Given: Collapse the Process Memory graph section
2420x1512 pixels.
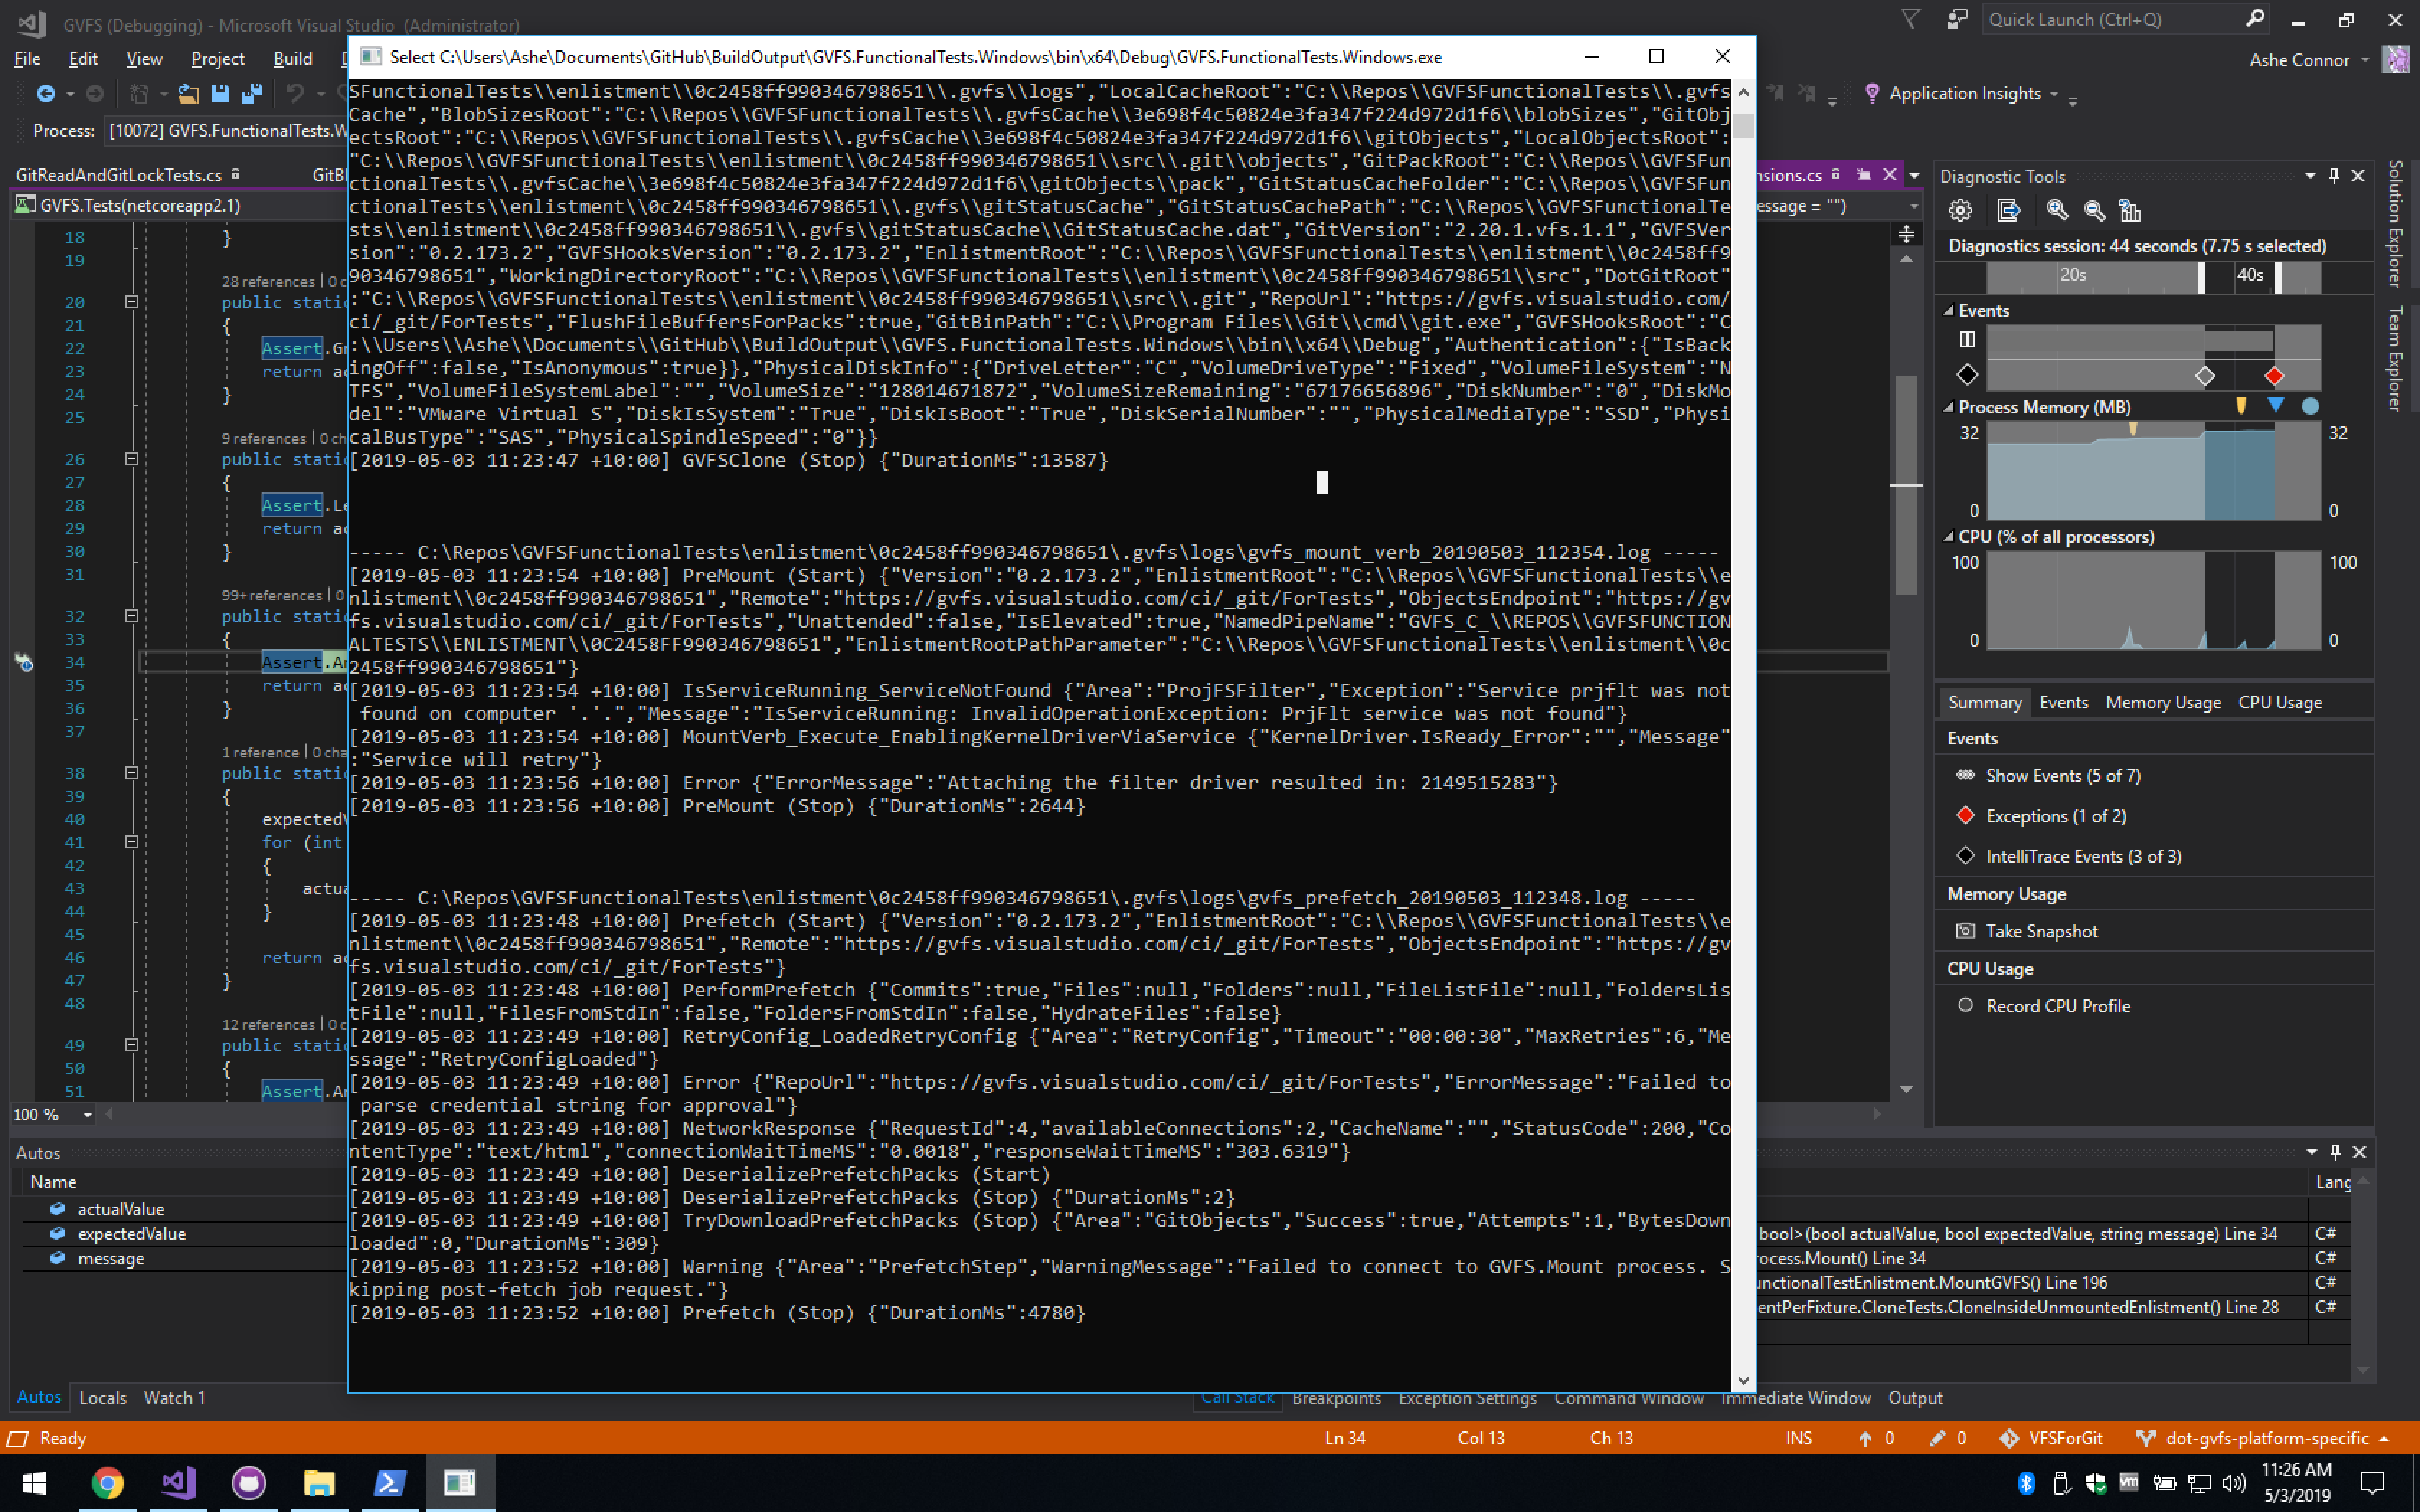Looking at the screenshot, I should (1948, 407).
